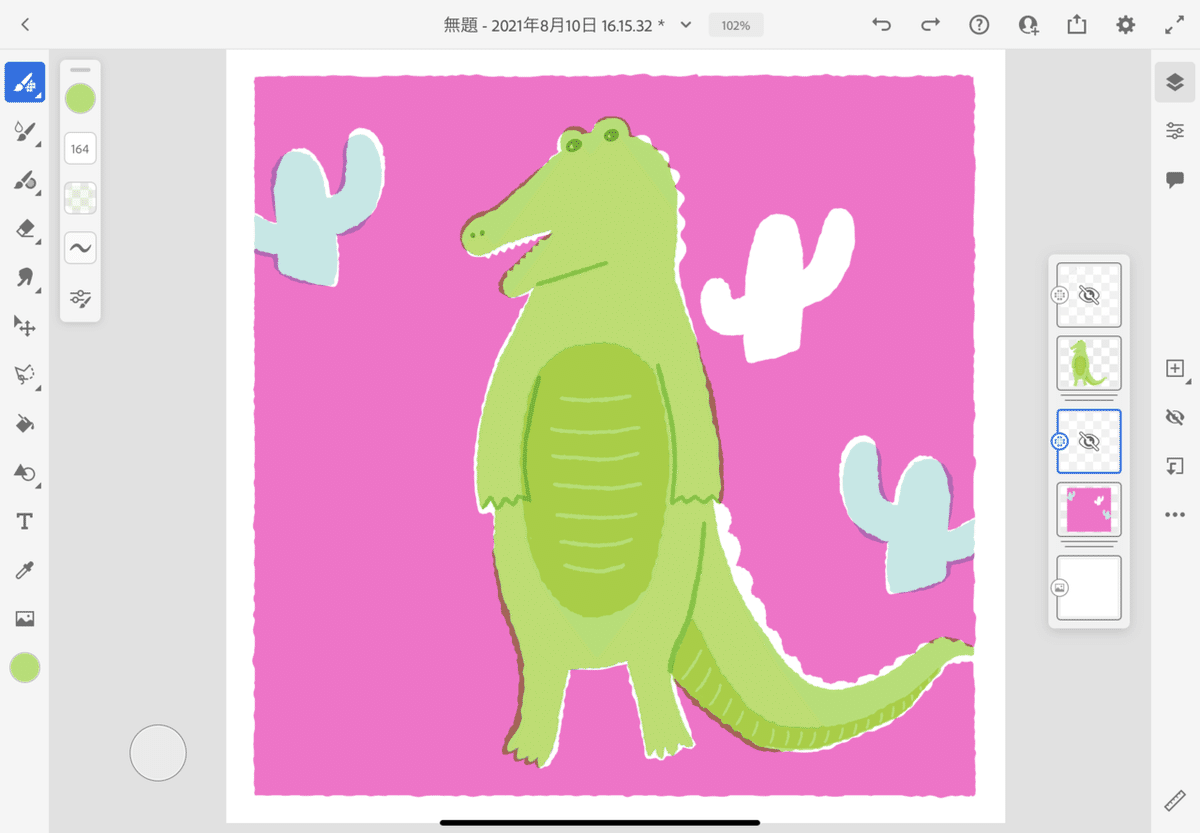
Task: Click the mask badge on the selected layer
Action: (x=1060, y=441)
